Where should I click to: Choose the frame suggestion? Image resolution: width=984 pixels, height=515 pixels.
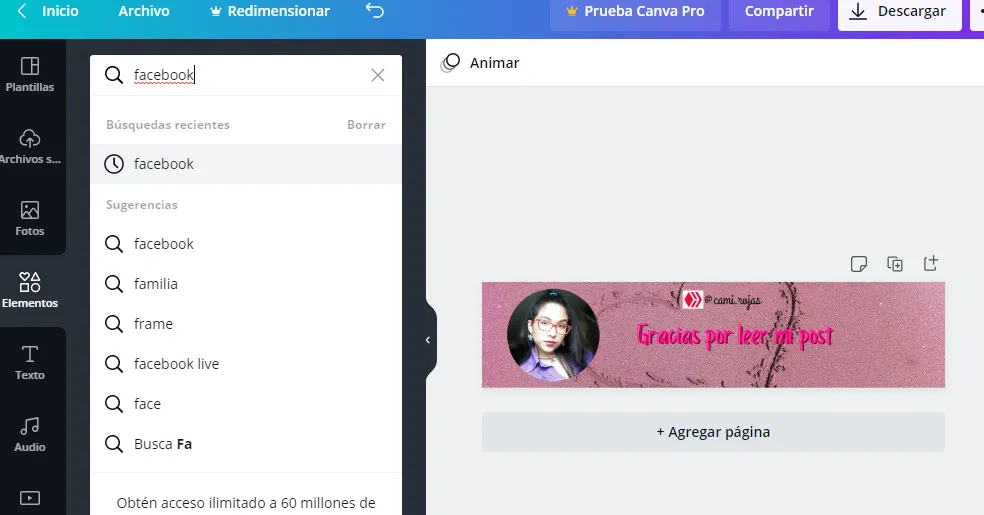[x=246, y=324]
